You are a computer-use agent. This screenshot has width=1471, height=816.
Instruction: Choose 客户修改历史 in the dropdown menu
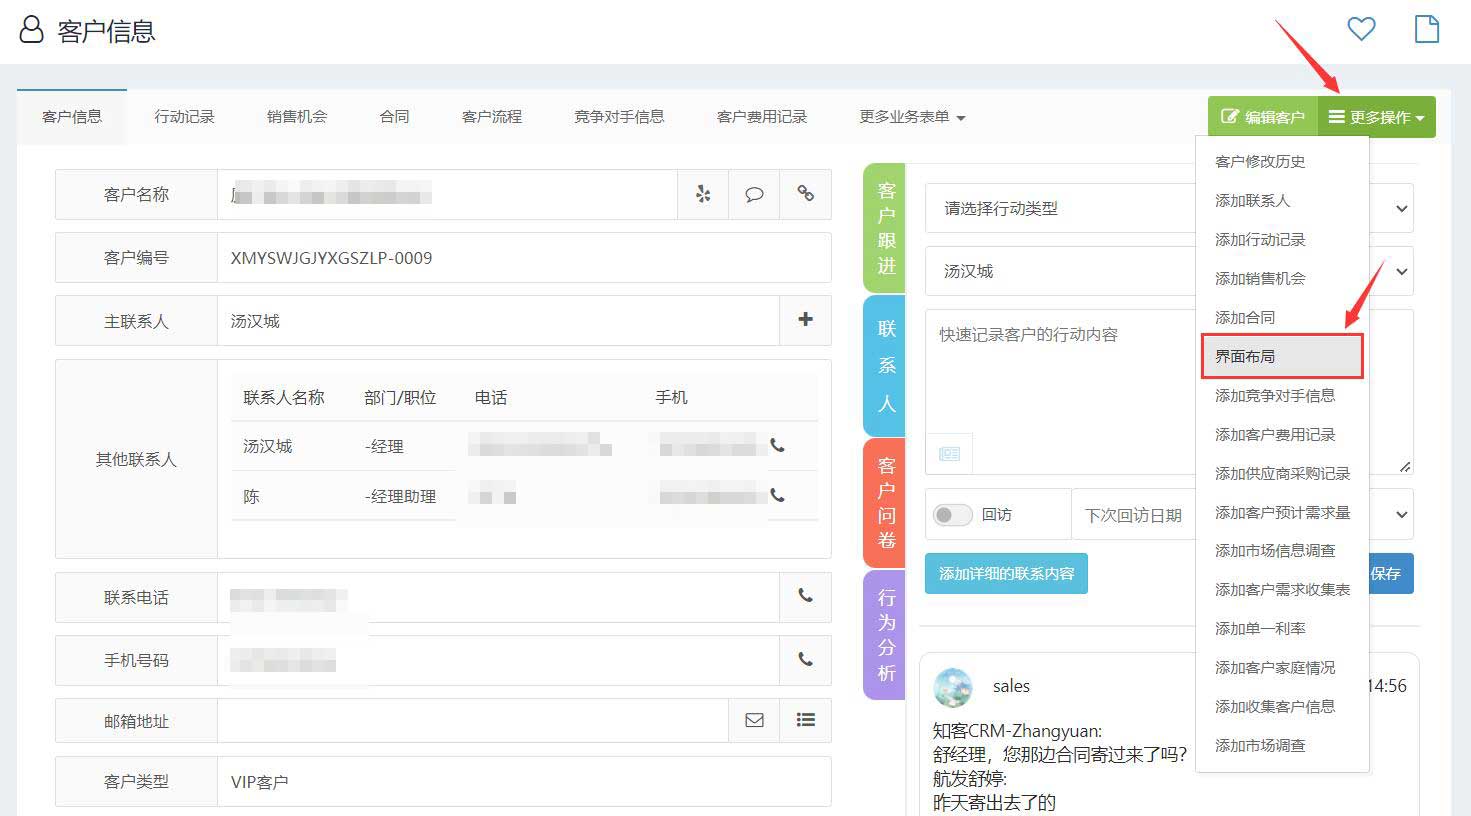(x=1260, y=162)
